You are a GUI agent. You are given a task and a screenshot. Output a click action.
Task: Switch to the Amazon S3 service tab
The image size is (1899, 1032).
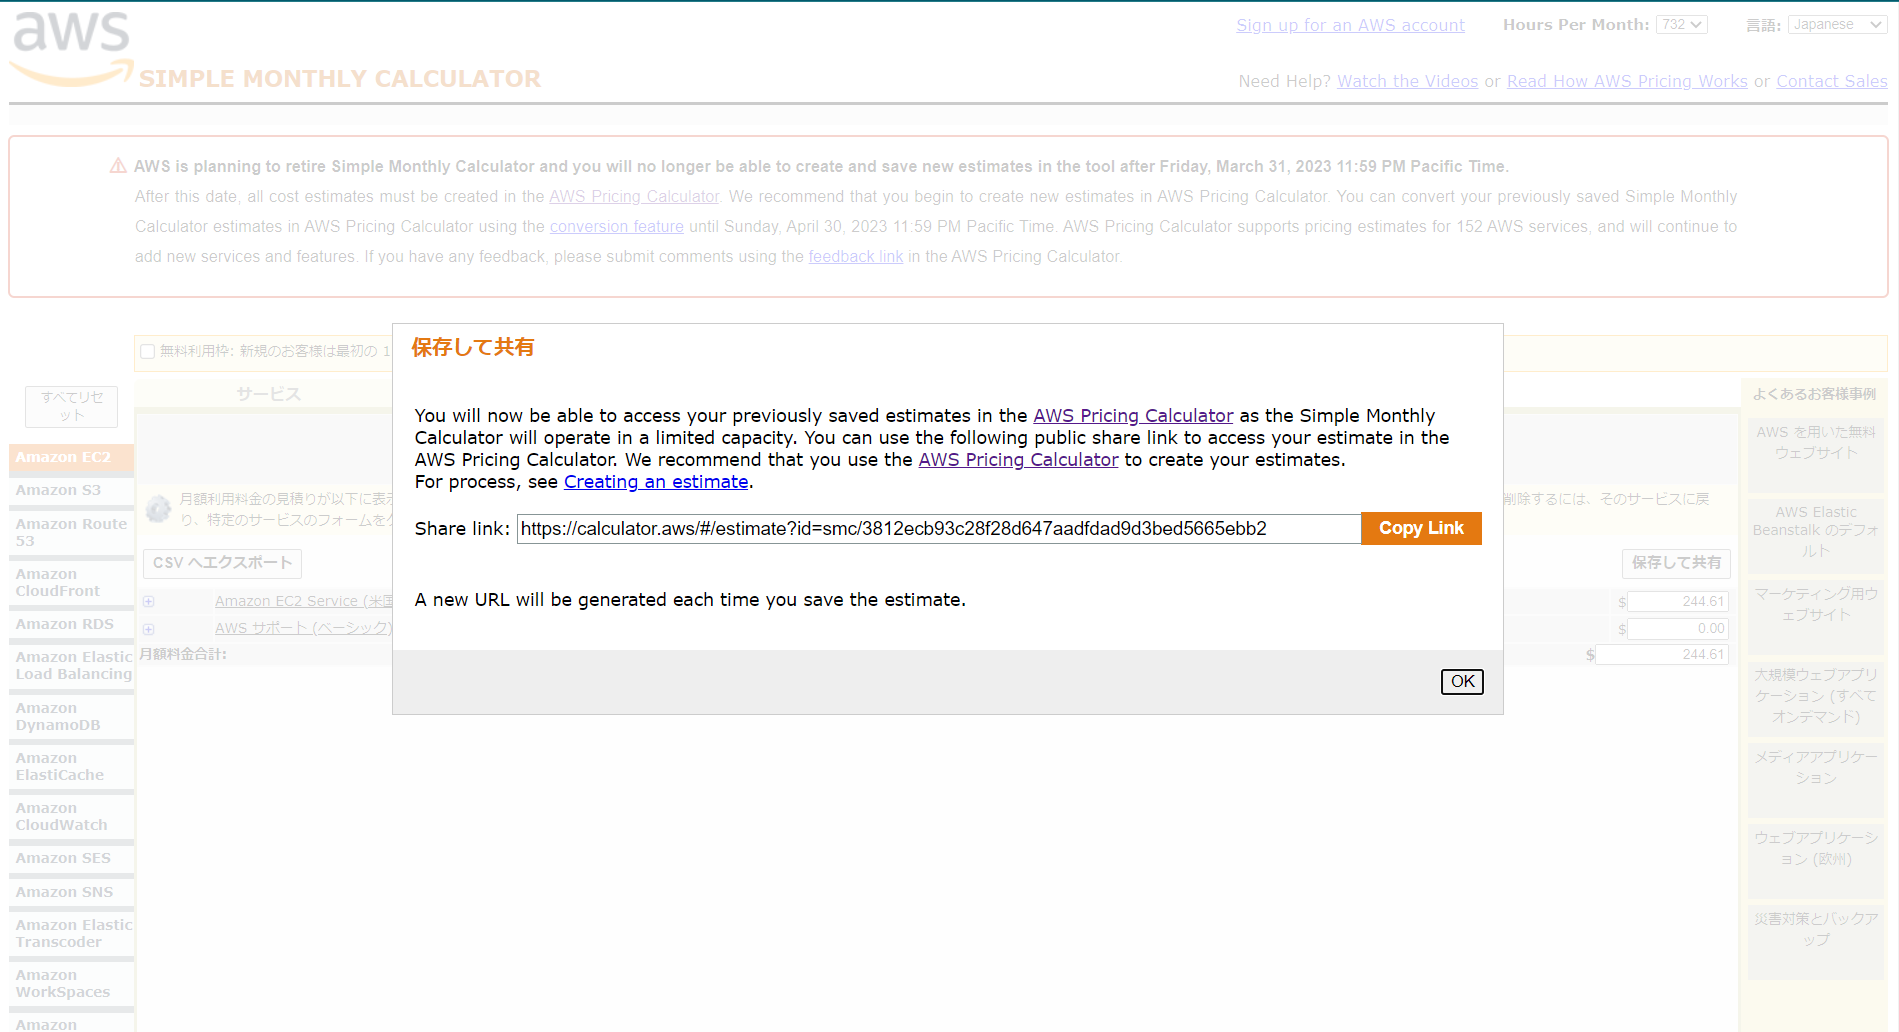click(57, 490)
